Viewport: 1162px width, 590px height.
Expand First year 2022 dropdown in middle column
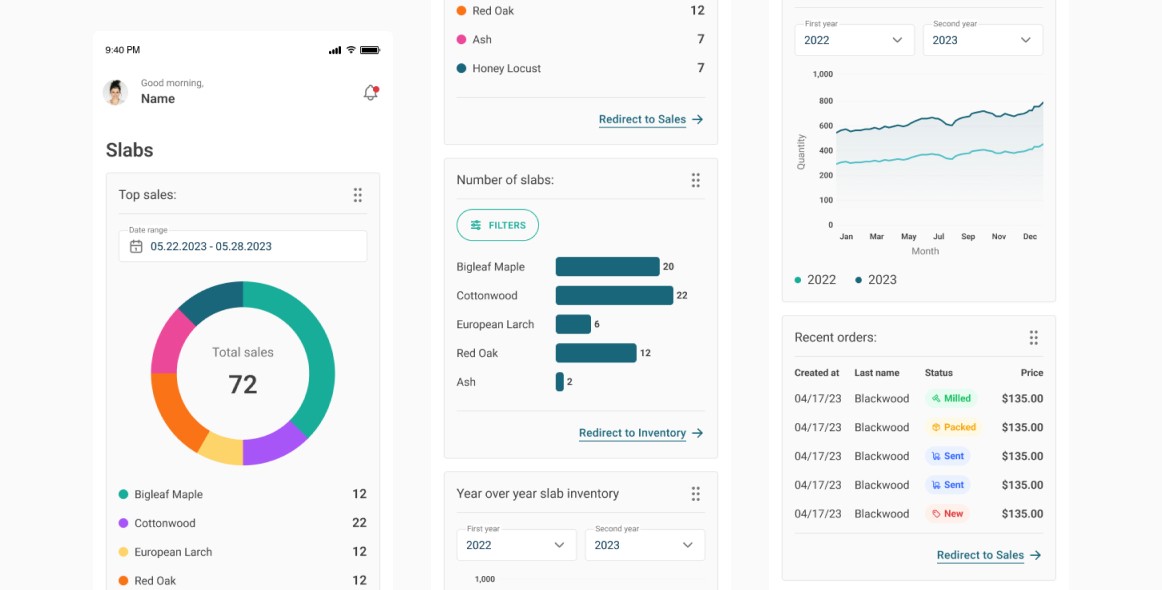517,545
